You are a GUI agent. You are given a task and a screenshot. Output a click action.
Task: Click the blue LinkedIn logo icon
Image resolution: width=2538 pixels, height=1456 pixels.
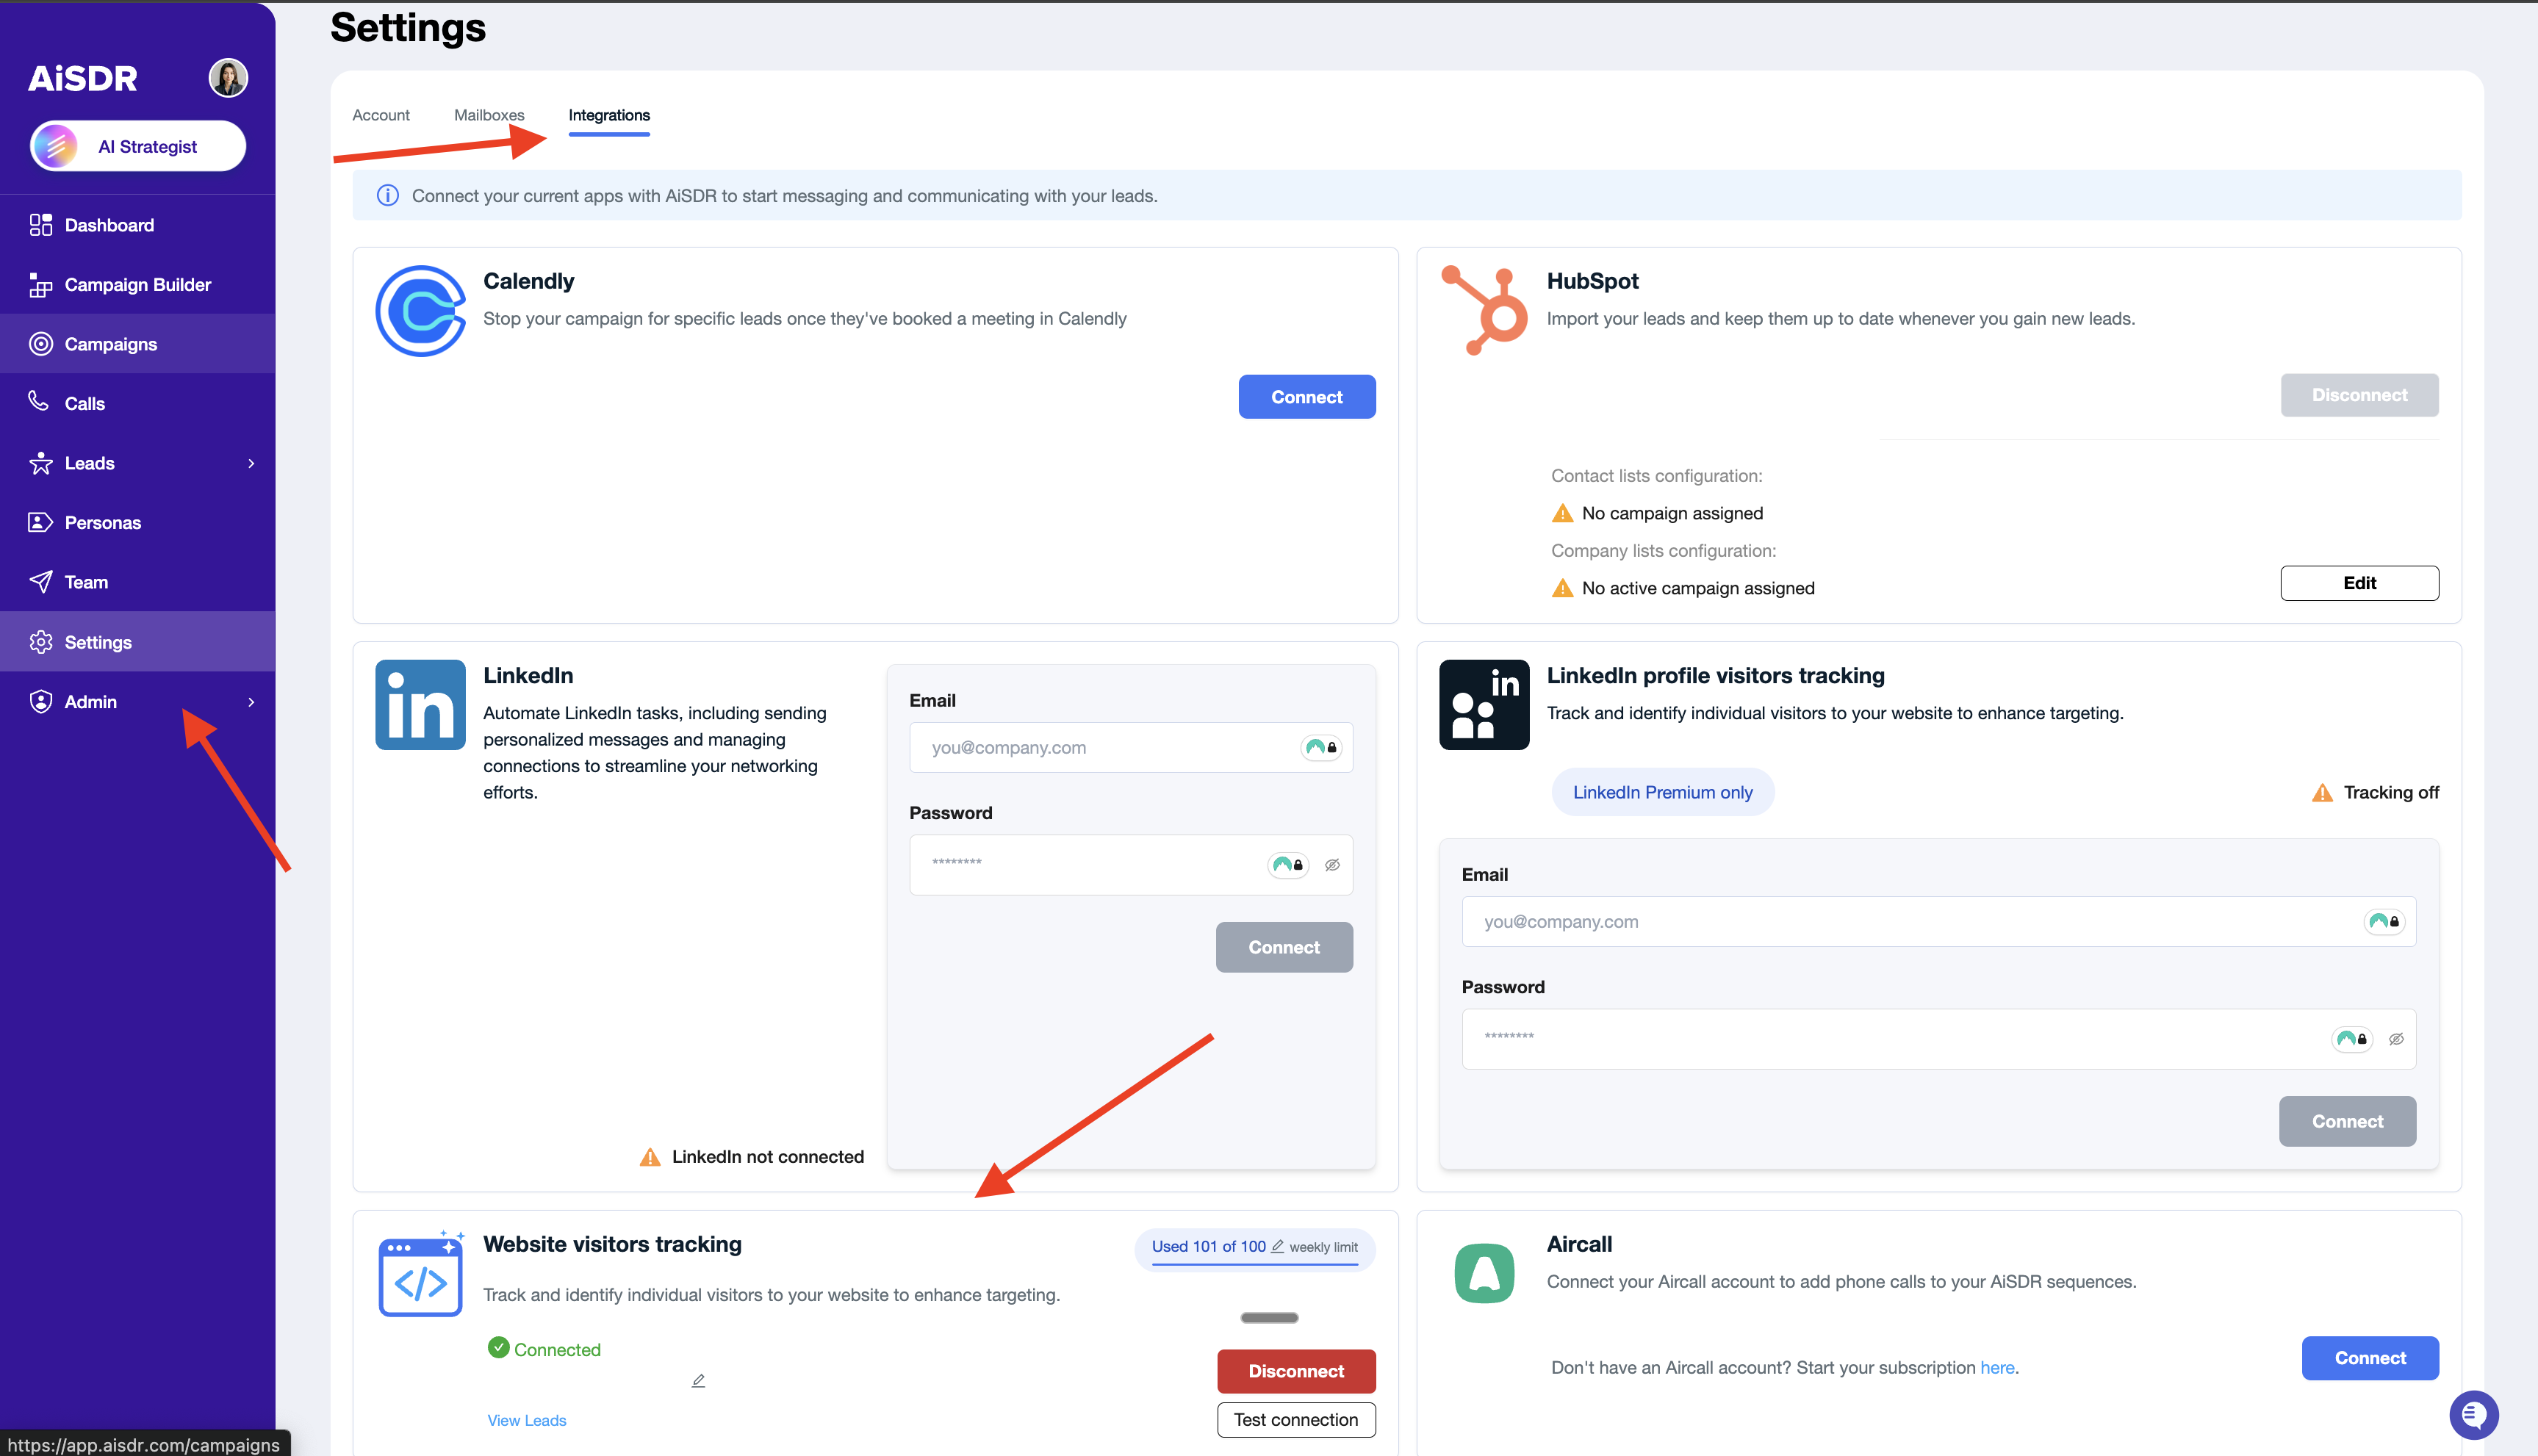(420, 705)
